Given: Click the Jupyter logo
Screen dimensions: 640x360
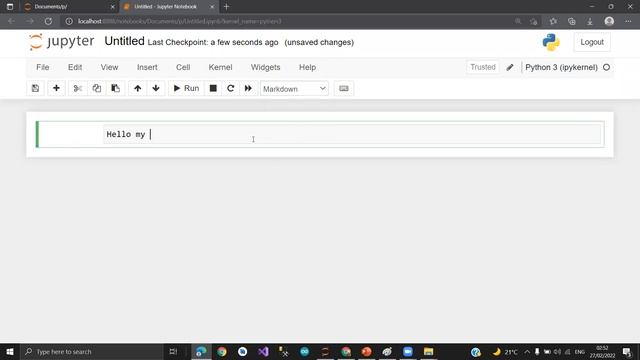Looking at the screenshot, I should pyautogui.click(x=62, y=42).
